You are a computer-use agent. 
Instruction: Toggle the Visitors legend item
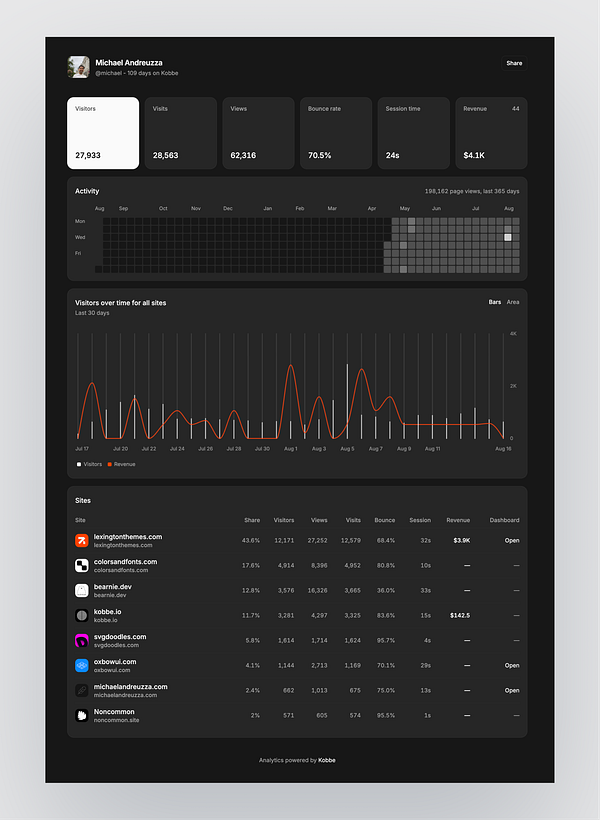pos(89,464)
